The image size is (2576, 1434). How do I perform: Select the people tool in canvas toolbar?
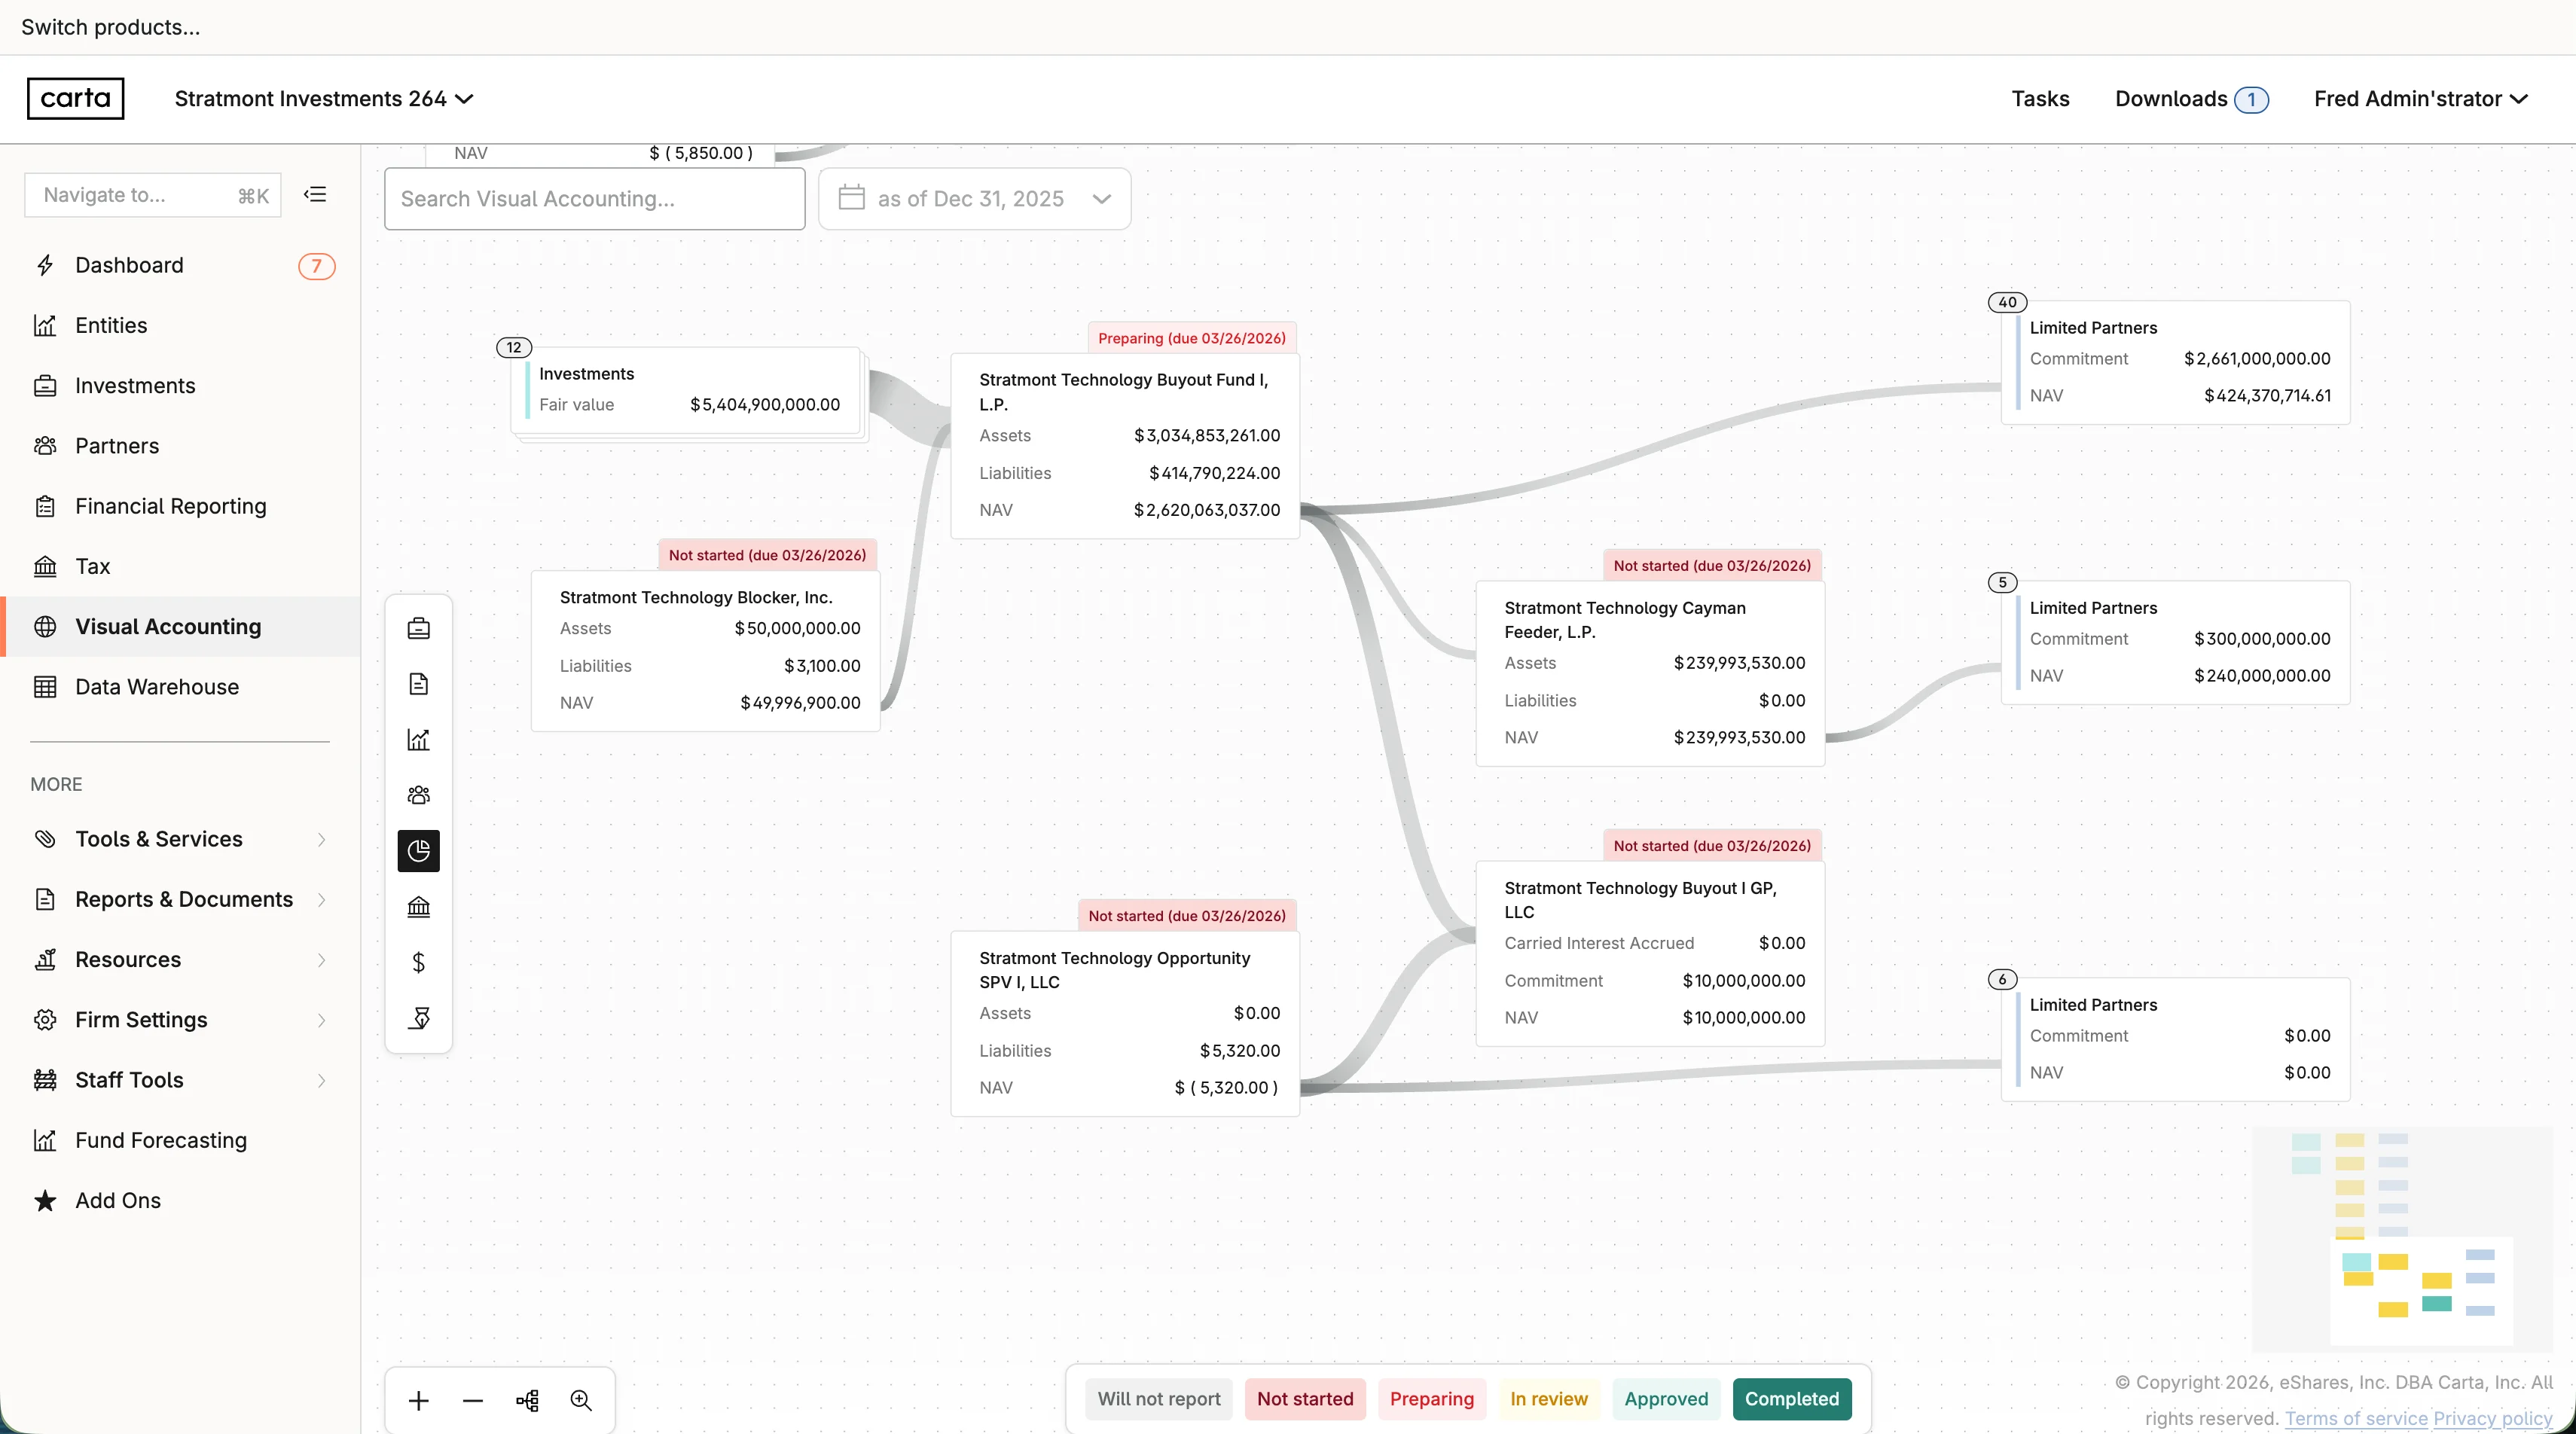pos(419,795)
